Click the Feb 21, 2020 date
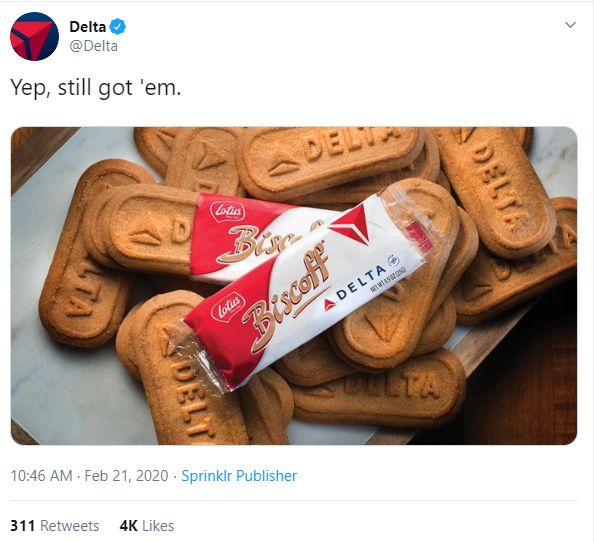This screenshot has height=542, width=594. coord(126,476)
